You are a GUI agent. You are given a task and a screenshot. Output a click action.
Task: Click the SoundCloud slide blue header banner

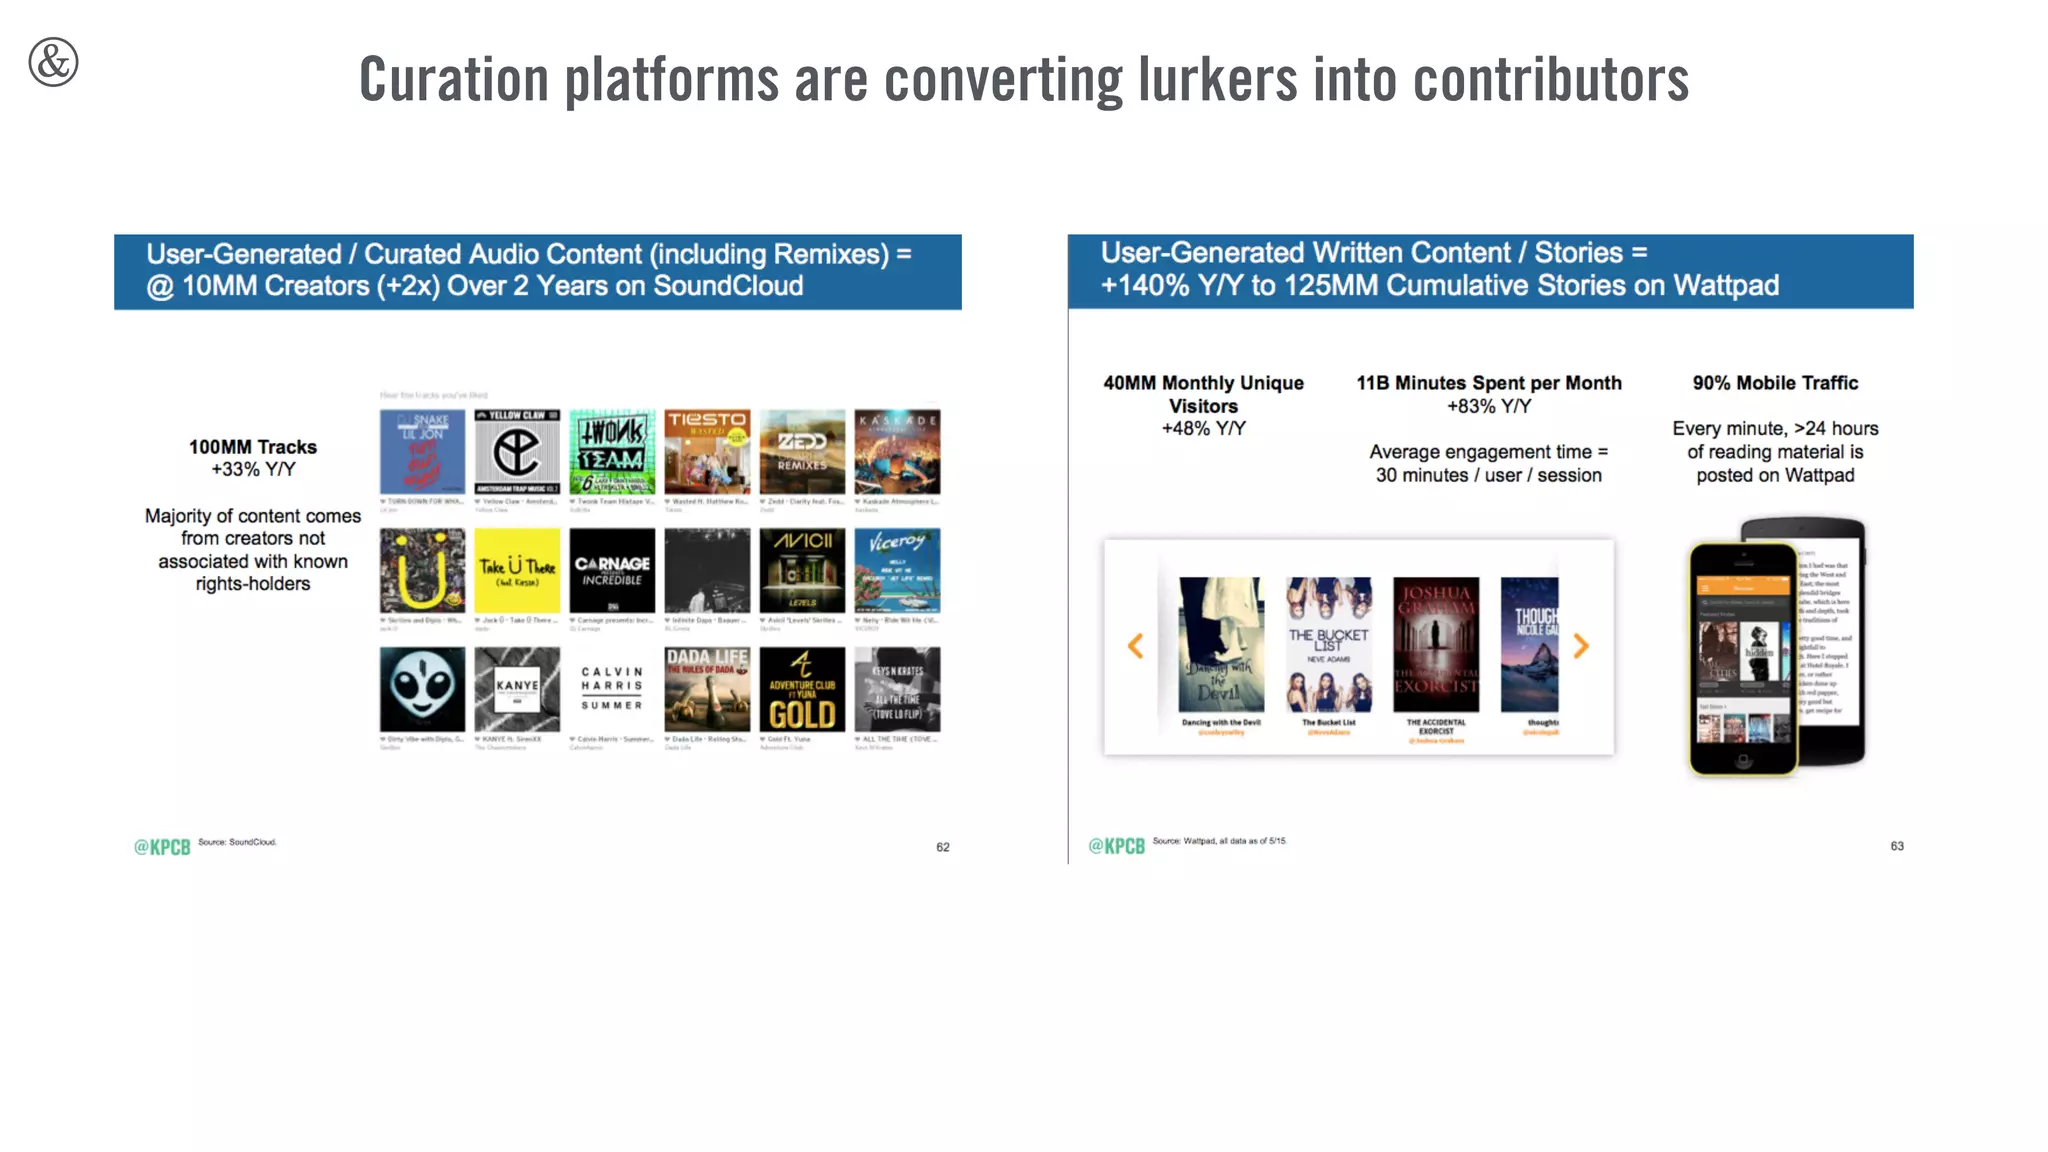538,272
